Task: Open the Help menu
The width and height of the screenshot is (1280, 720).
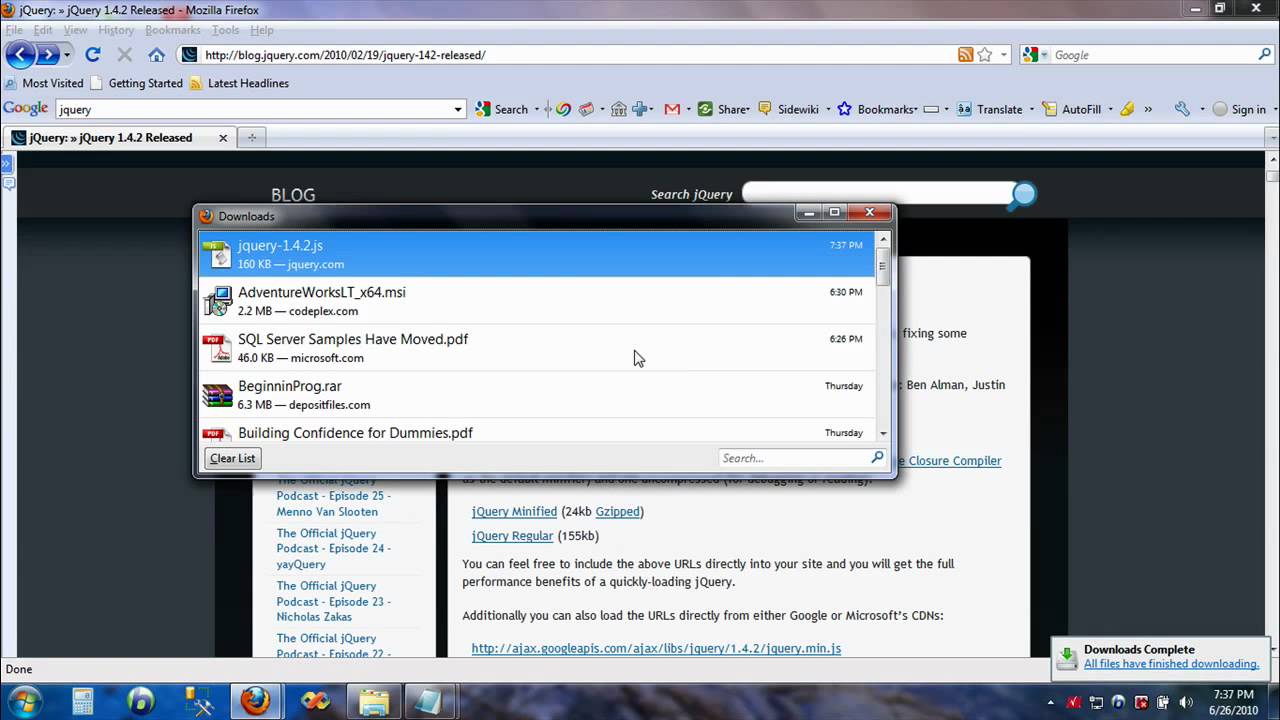Action: [262, 30]
